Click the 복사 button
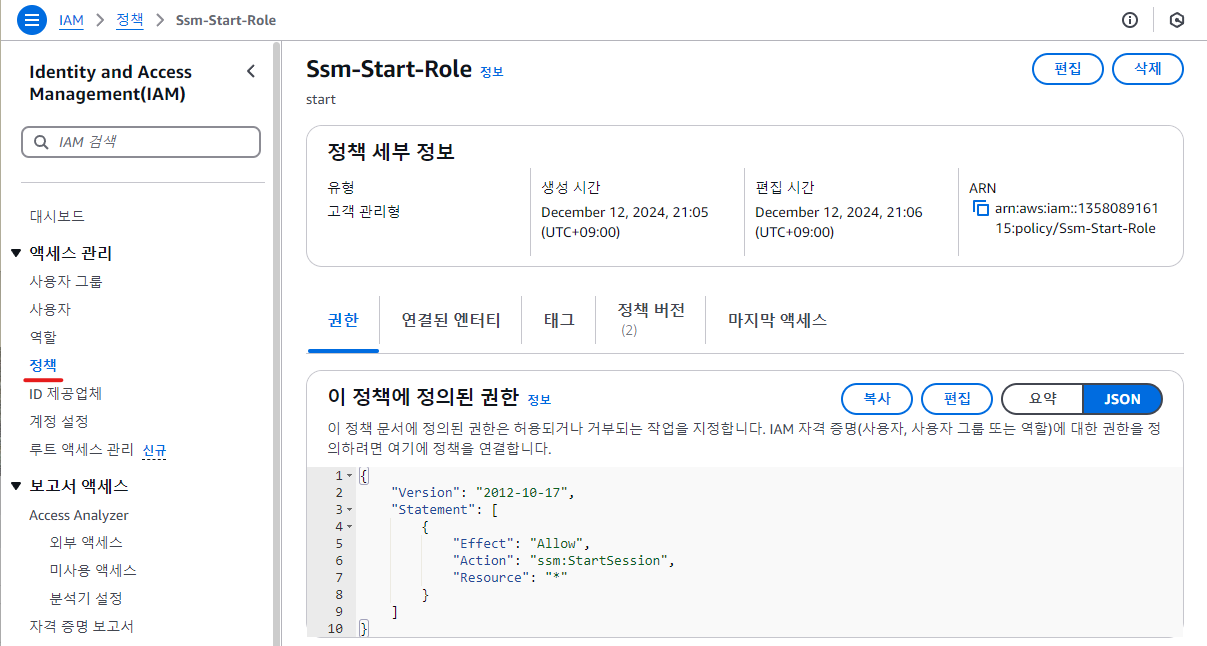This screenshot has height=646, width=1207. 877,399
